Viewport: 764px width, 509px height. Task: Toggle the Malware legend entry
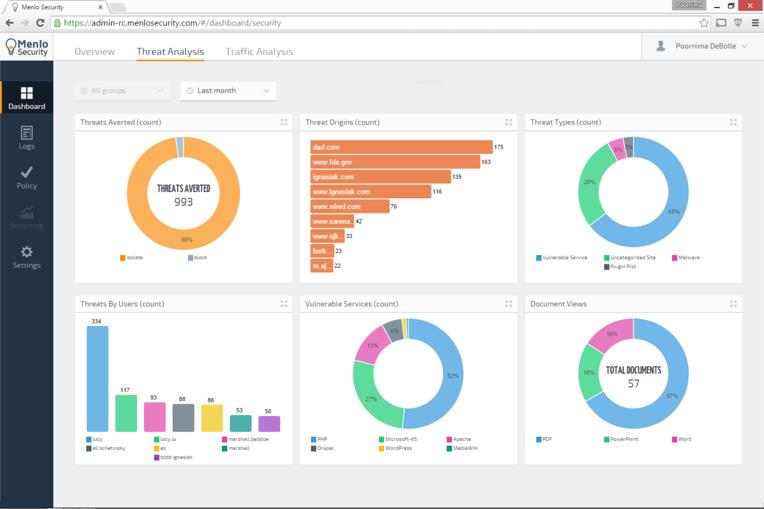(x=686, y=258)
